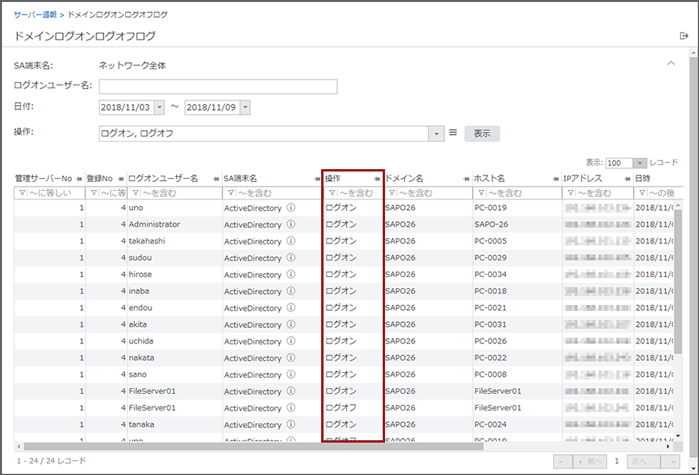
Task: Collapse the search conditions panel chevron
Action: pos(671,63)
